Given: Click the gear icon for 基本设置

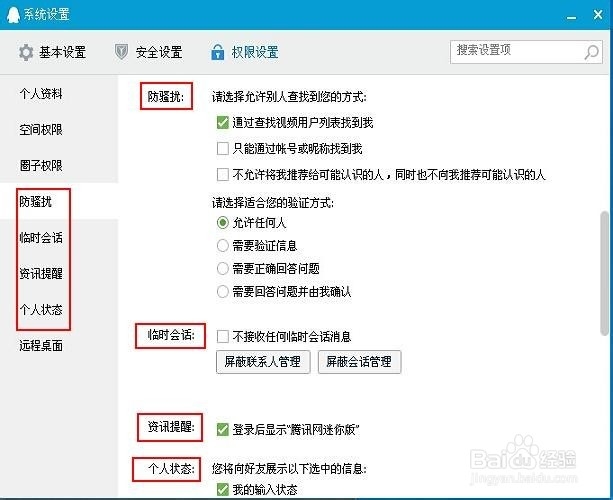Looking at the screenshot, I should 26,52.
